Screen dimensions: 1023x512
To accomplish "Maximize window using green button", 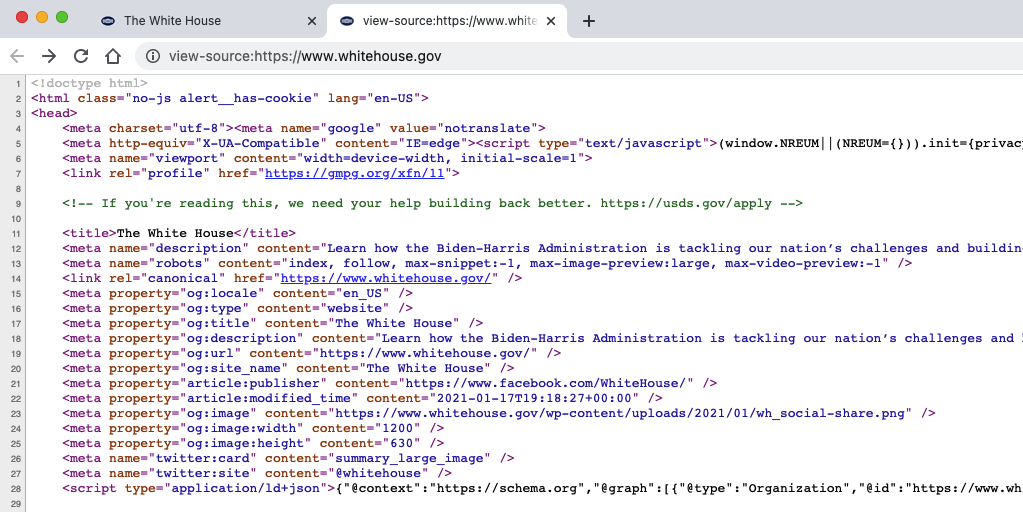I will click(x=62, y=17).
